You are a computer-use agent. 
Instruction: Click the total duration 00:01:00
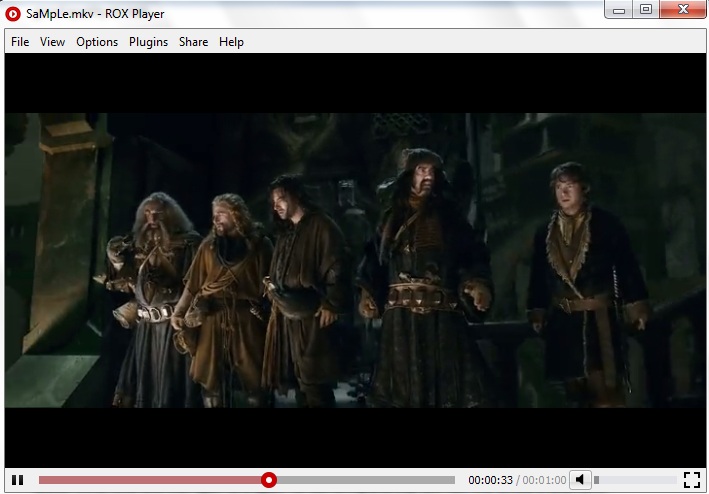coord(544,480)
